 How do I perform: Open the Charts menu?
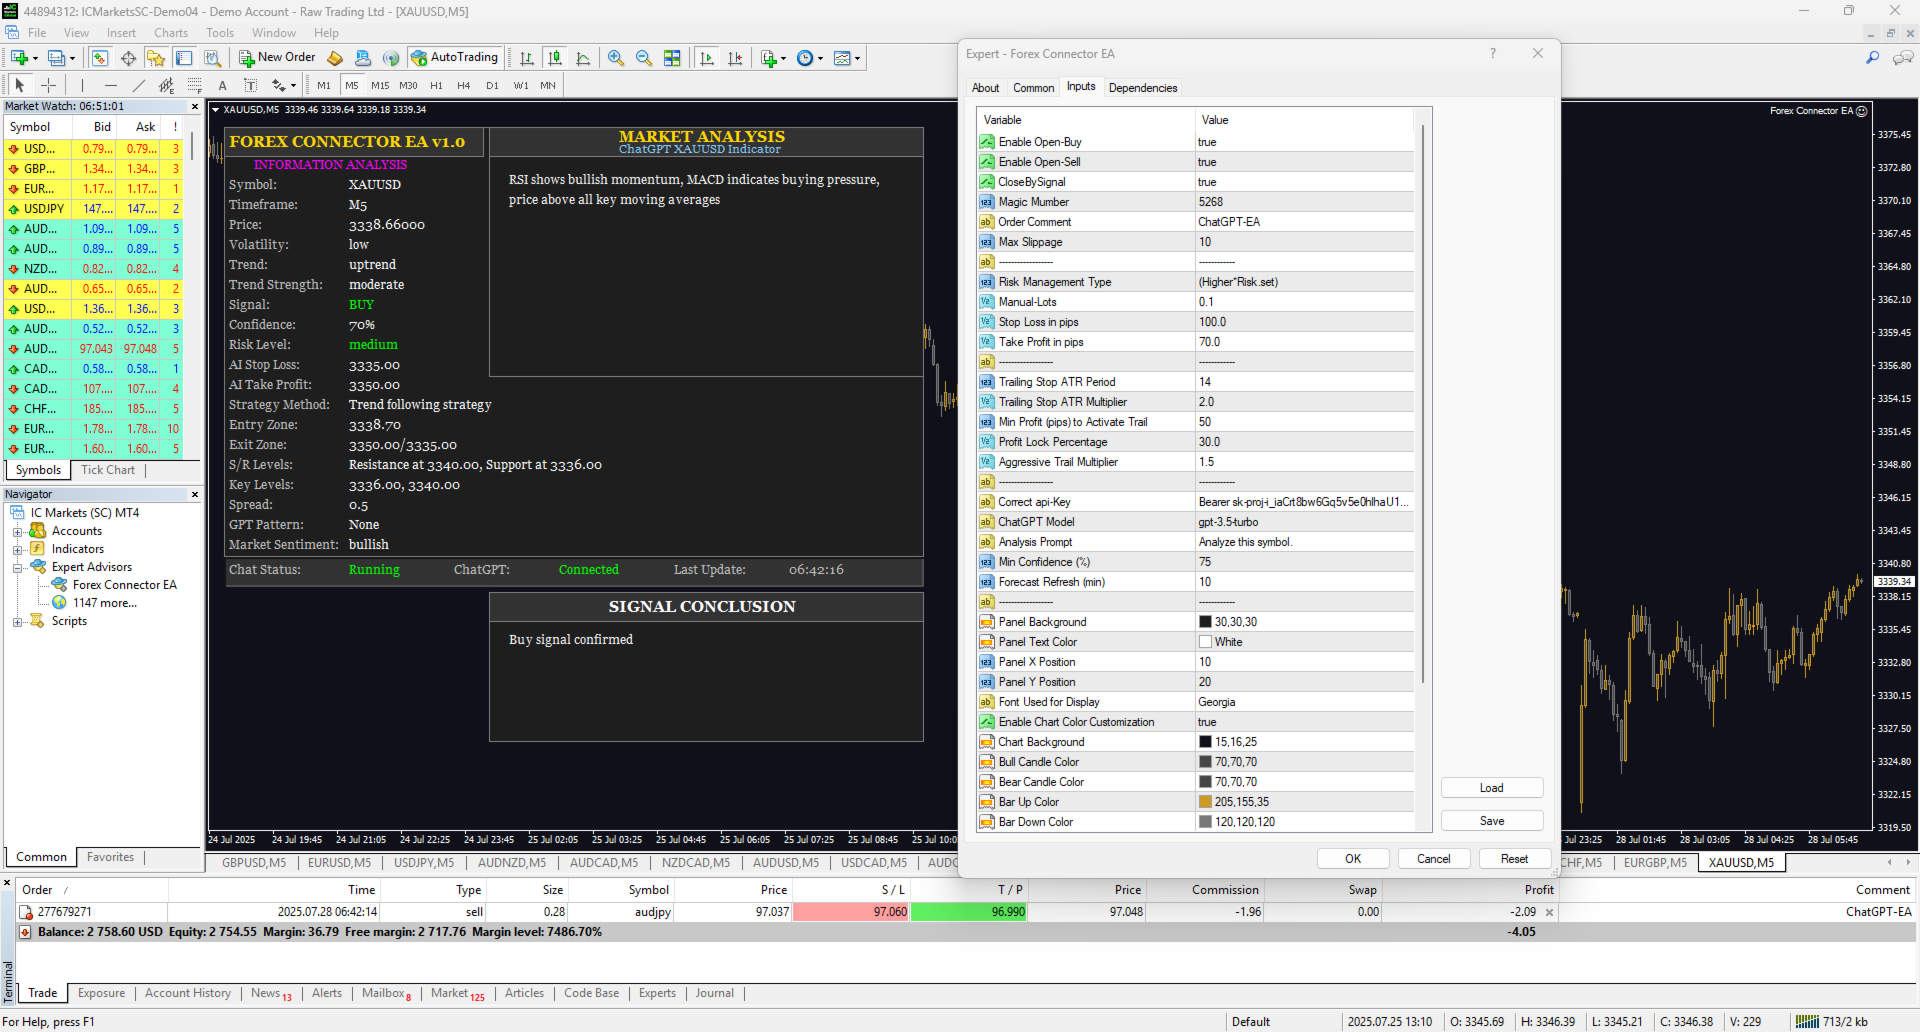point(170,32)
